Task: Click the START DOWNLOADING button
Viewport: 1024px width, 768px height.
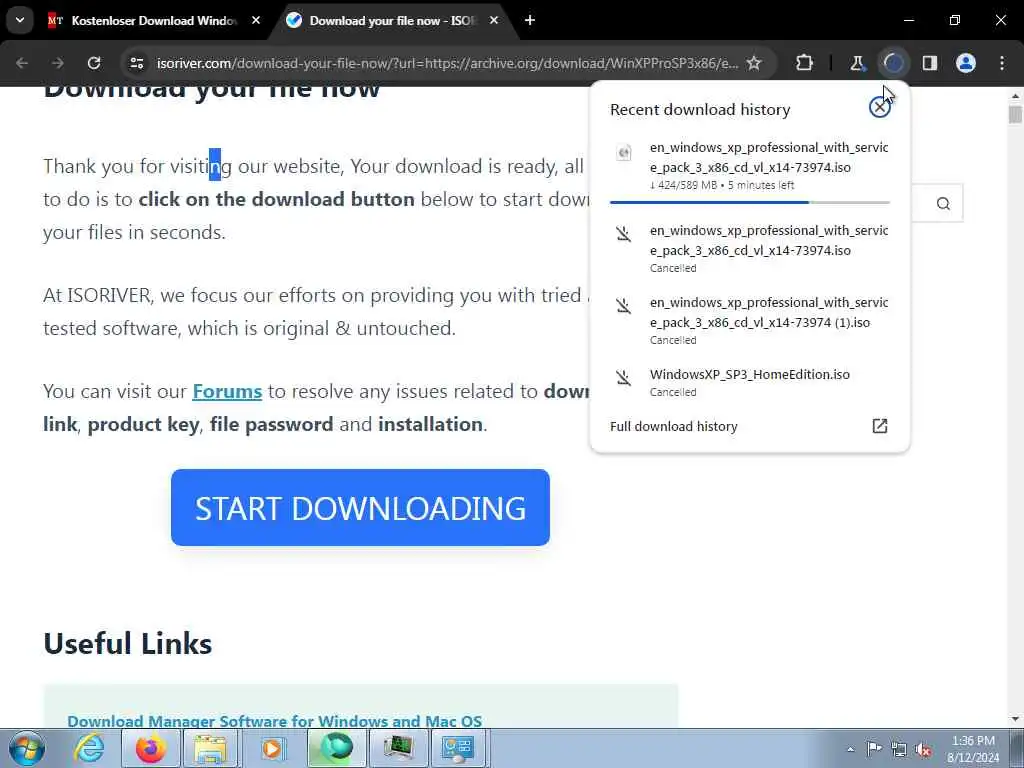Action: 360,507
